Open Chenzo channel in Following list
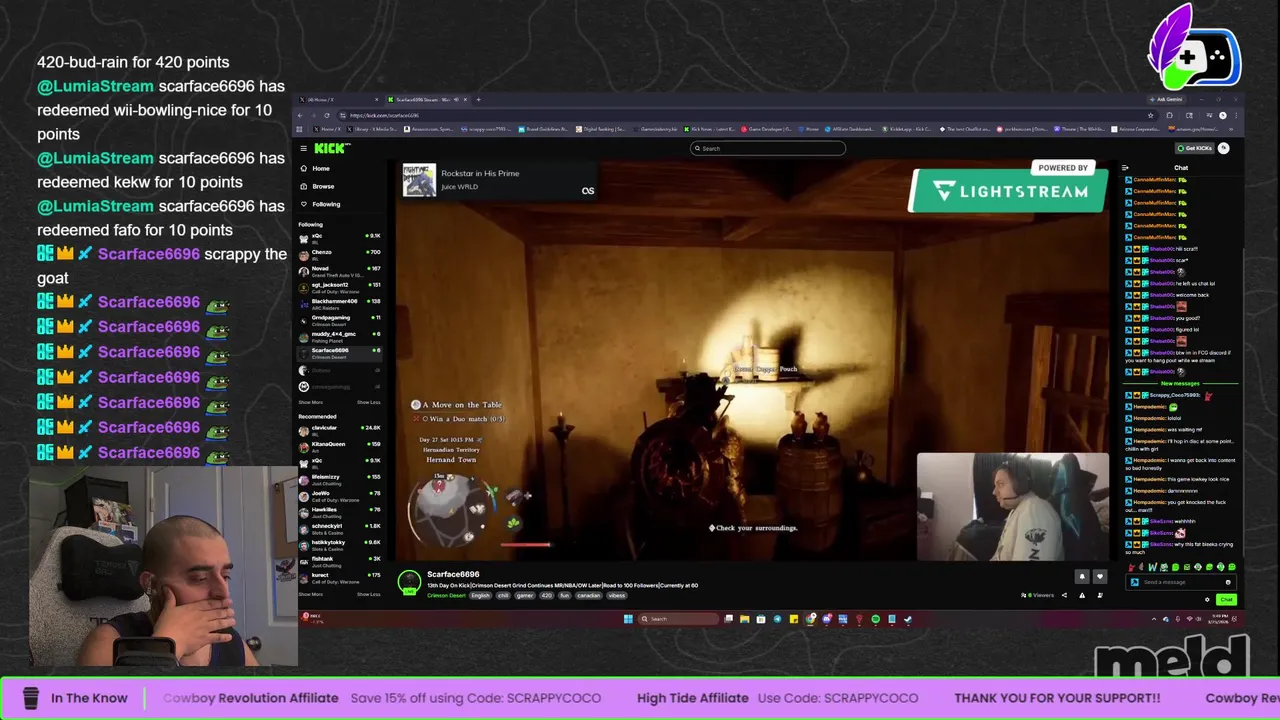This screenshot has height=720, width=1280. (340, 253)
